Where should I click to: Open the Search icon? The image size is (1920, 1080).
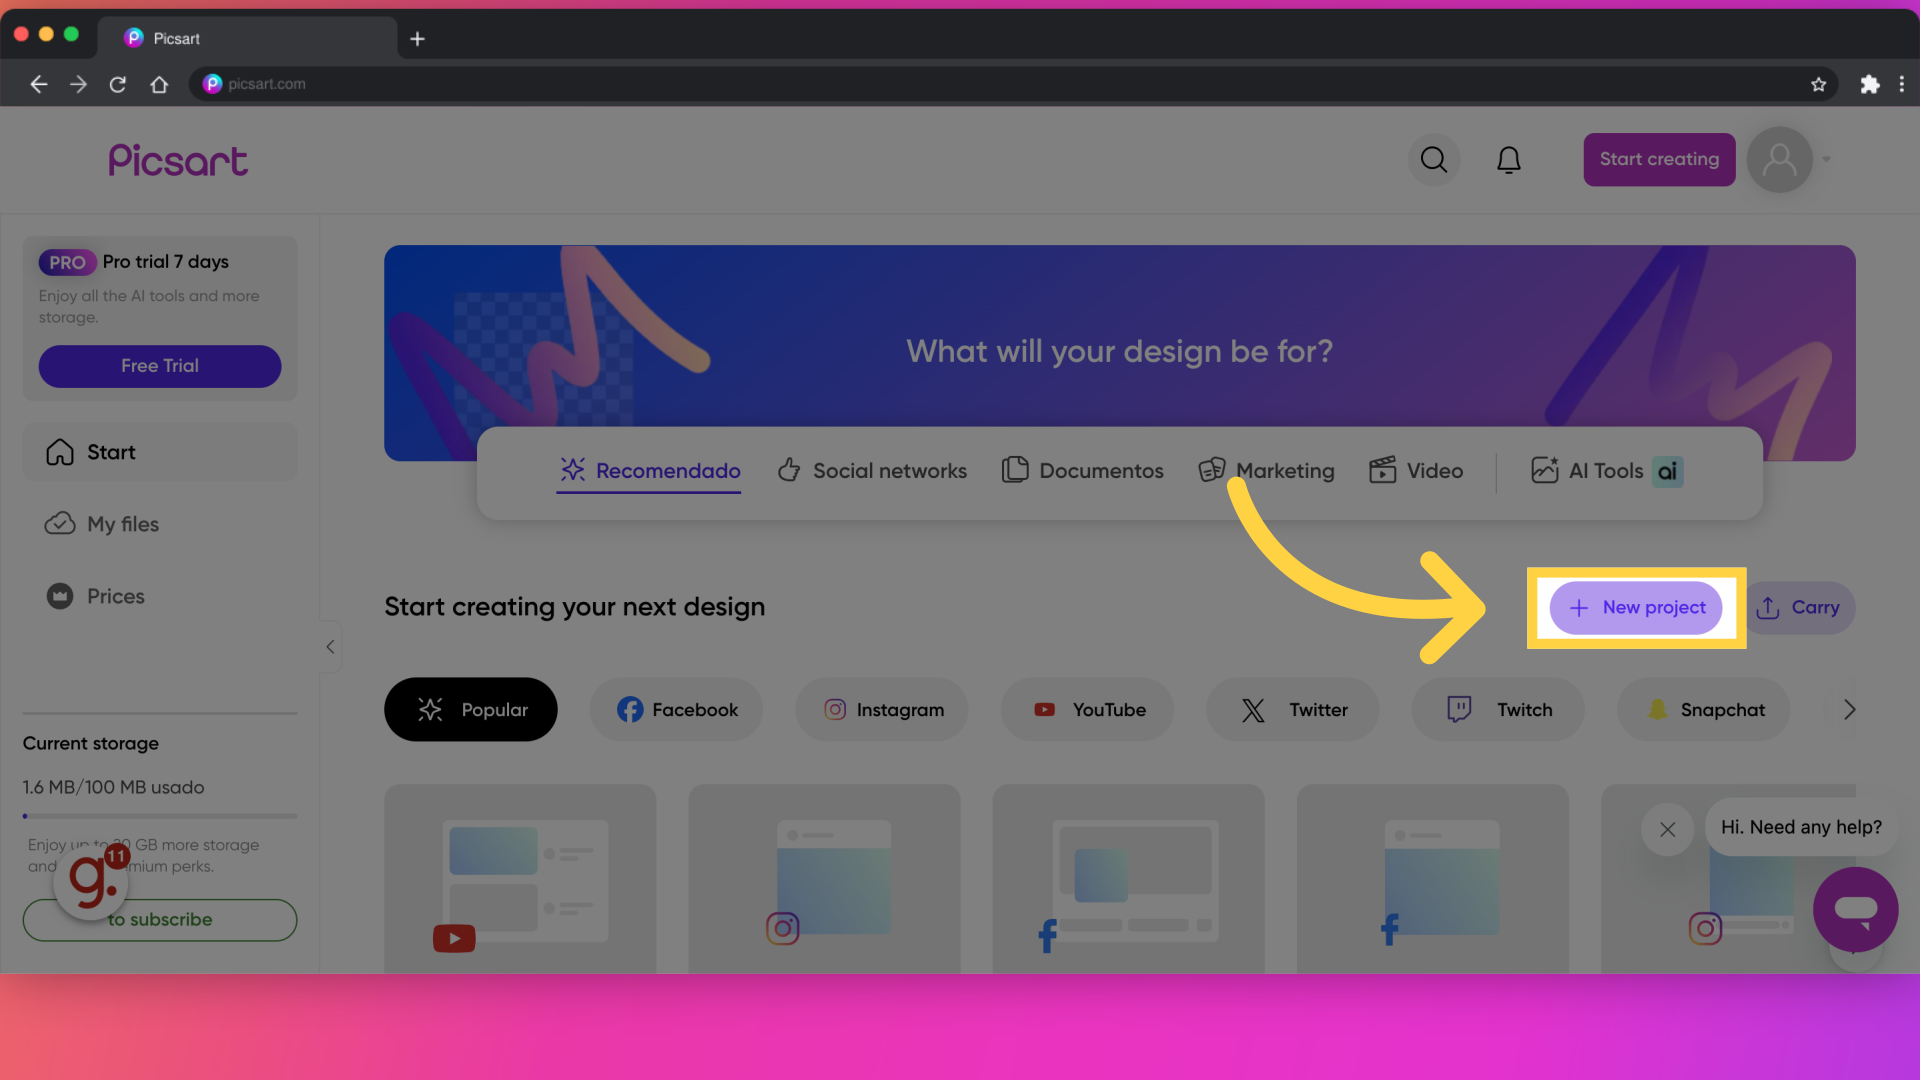[x=1433, y=158]
